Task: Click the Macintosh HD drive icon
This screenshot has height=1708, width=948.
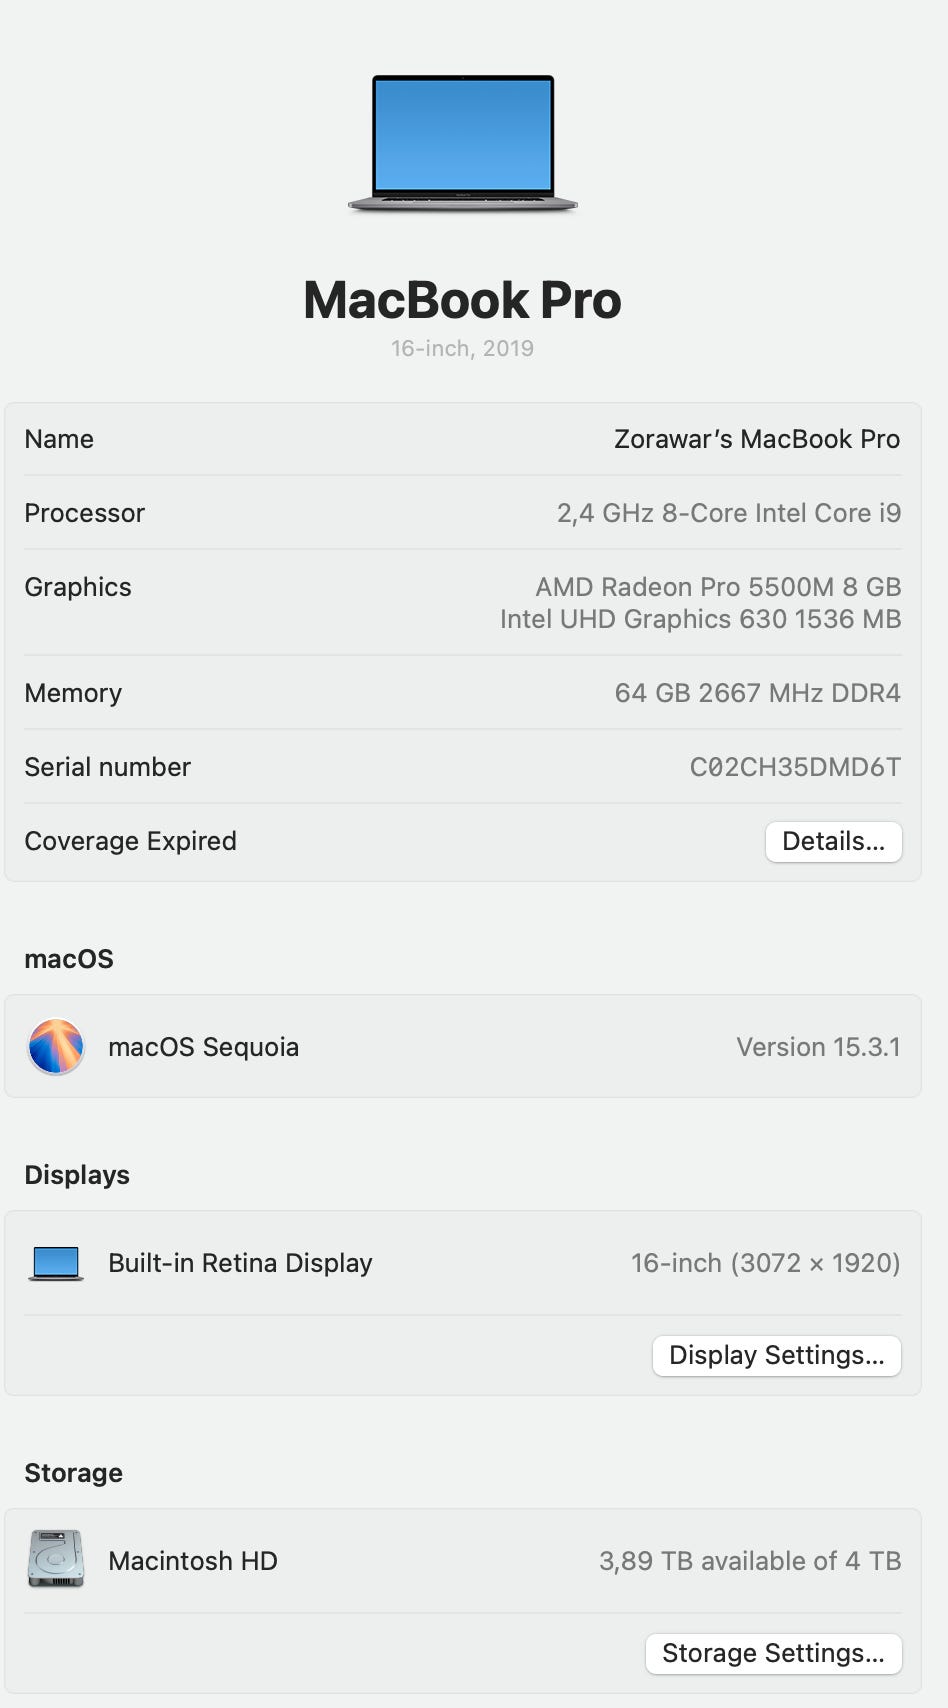Action: click(56, 1559)
